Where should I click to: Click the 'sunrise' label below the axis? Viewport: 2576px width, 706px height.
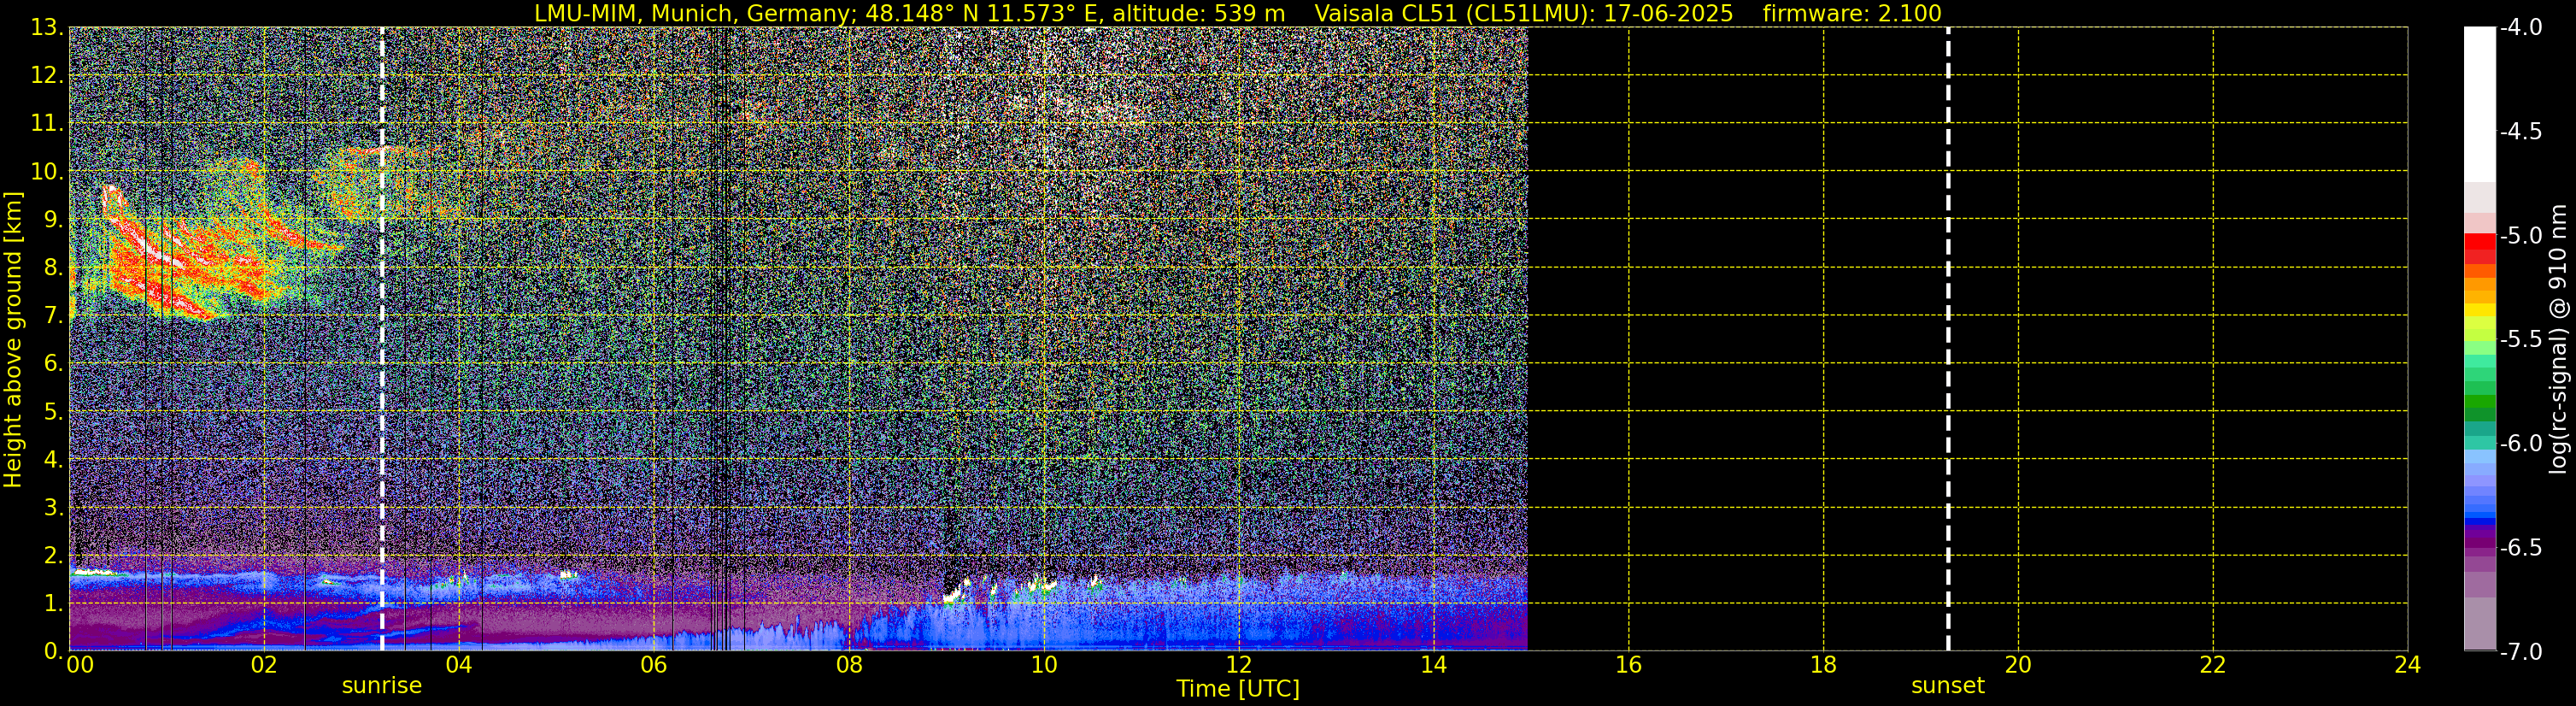click(x=382, y=685)
